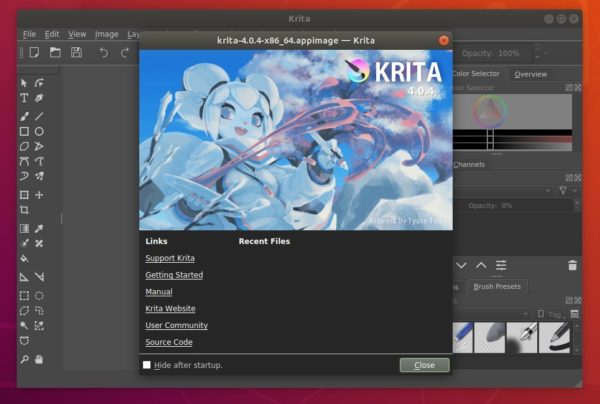600x404 pixels.
Task: Click the Open file folder icon
Action: (x=55, y=52)
